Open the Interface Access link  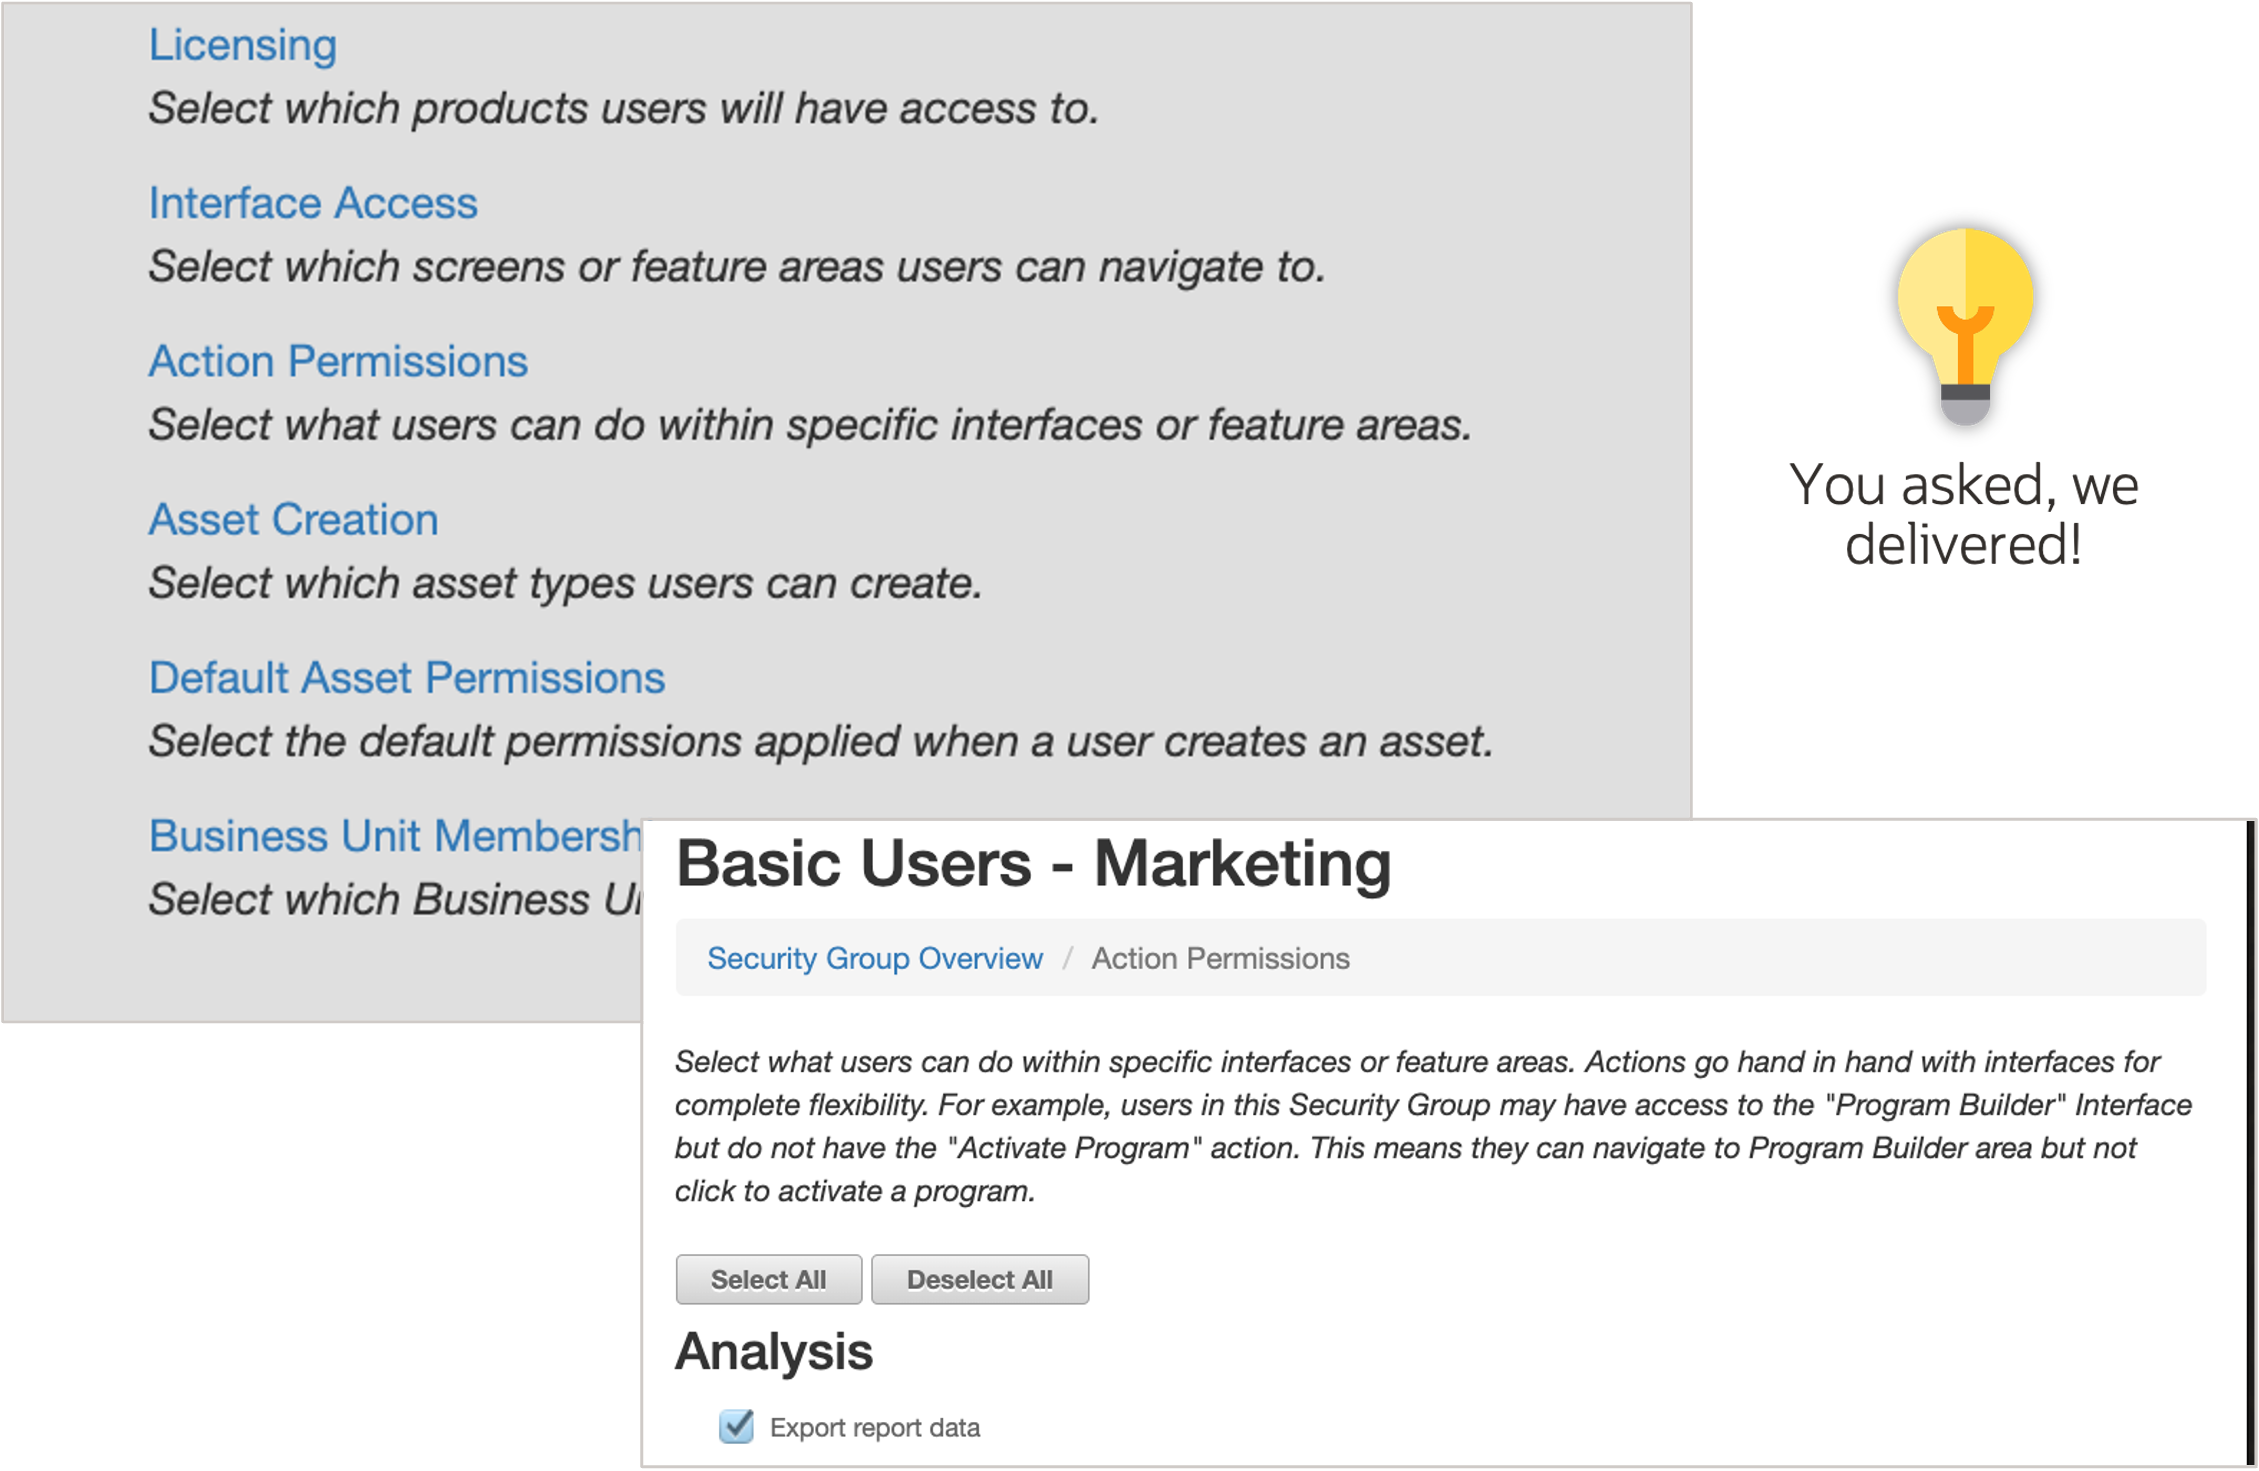coord(313,203)
